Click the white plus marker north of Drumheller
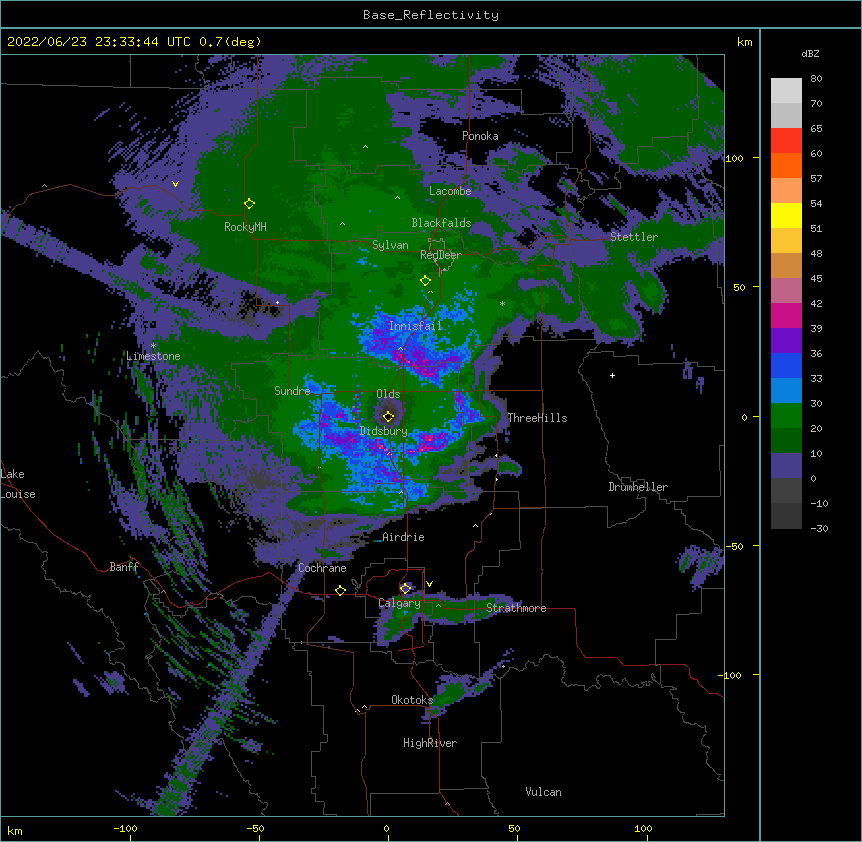Screen dimensions: 862x842 click(x=612, y=375)
